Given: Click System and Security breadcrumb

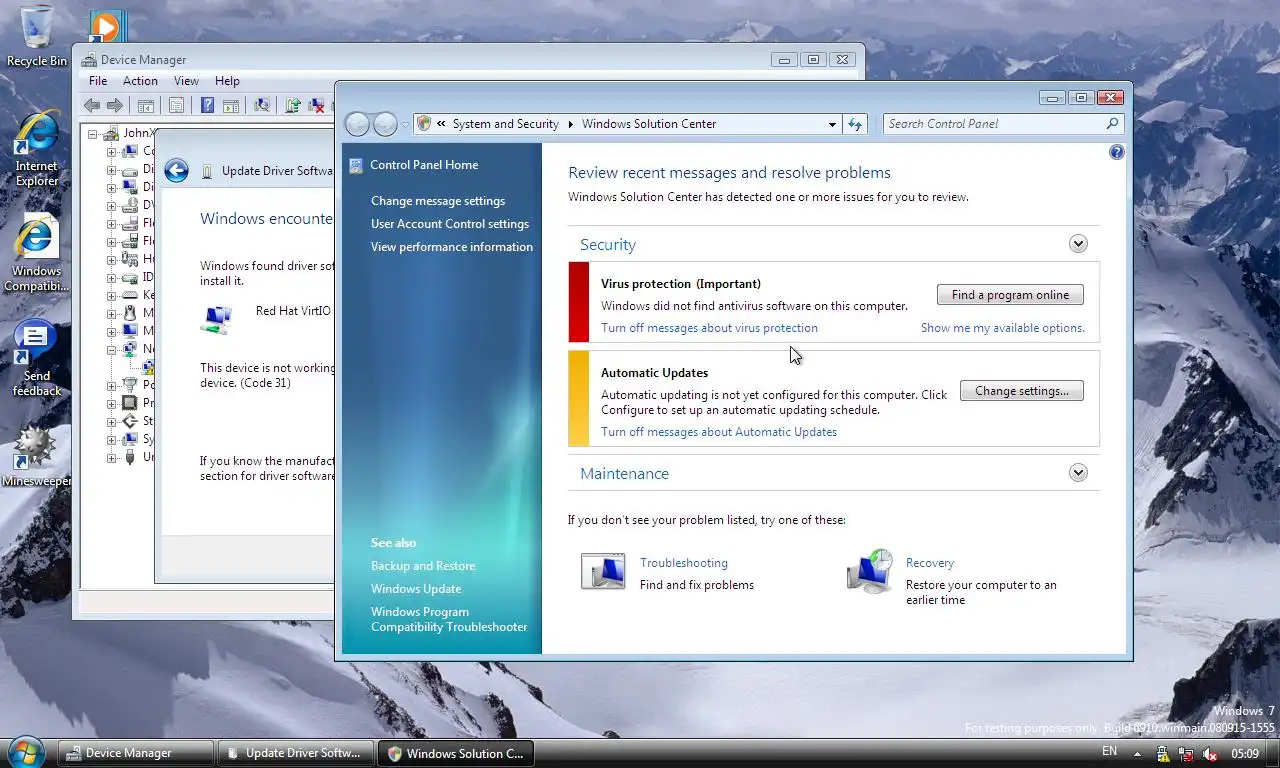Looking at the screenshot, I should (x=505, y=124).
